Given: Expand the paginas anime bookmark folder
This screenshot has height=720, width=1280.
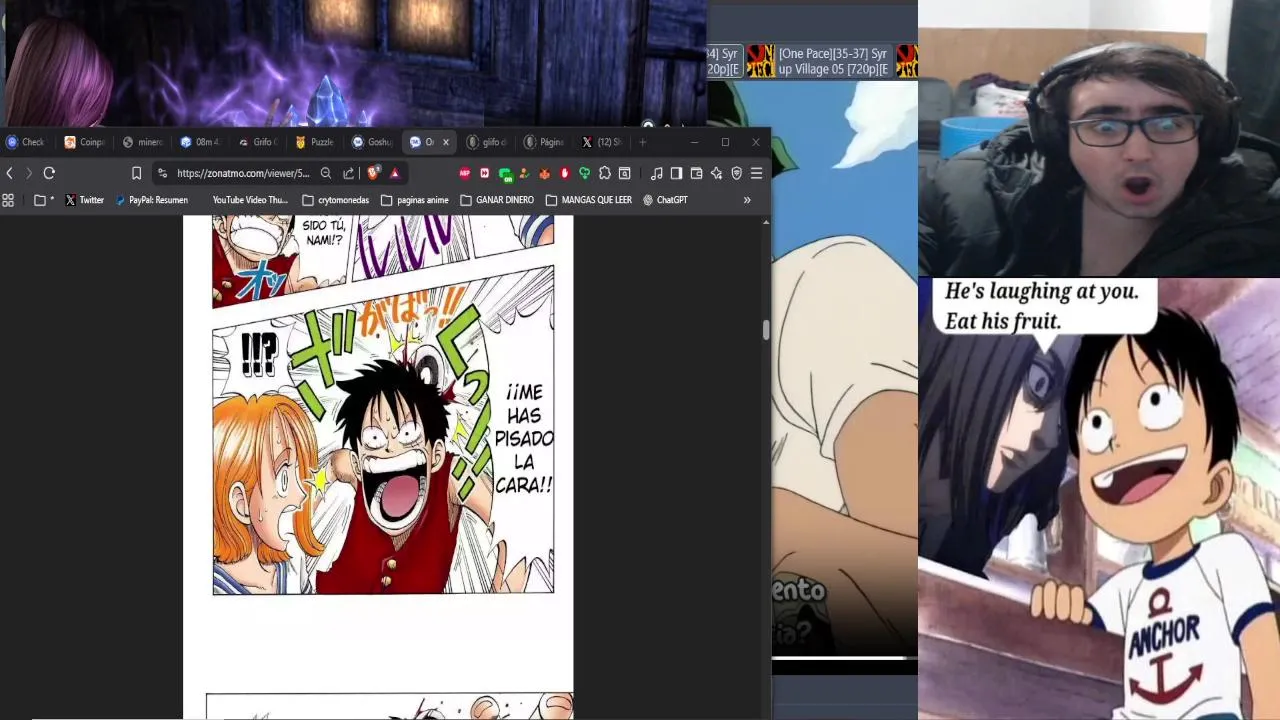Looking at the screenshot, I should tap(415, 200).
